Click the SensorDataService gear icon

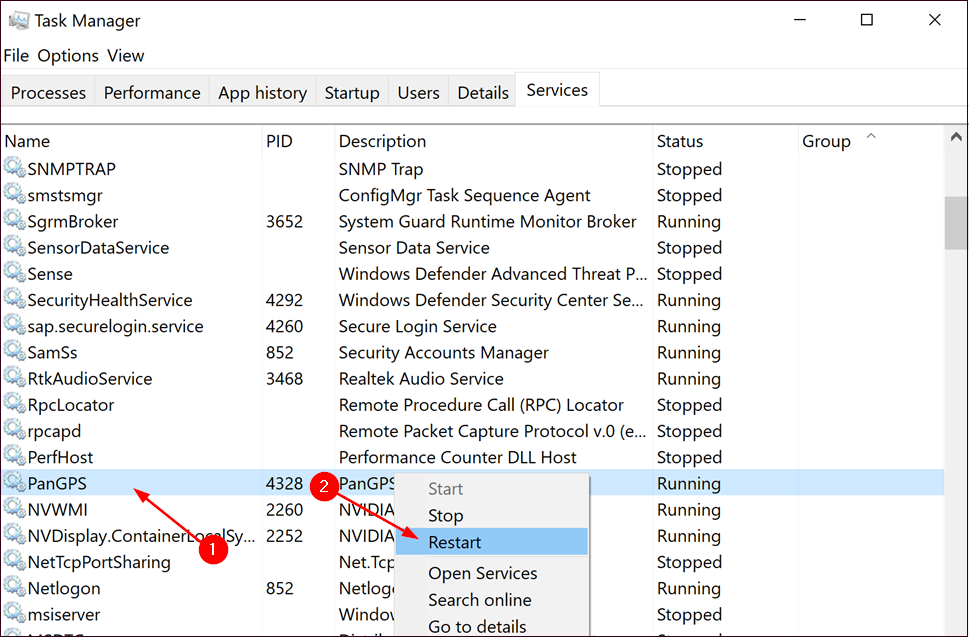[14, 246]
